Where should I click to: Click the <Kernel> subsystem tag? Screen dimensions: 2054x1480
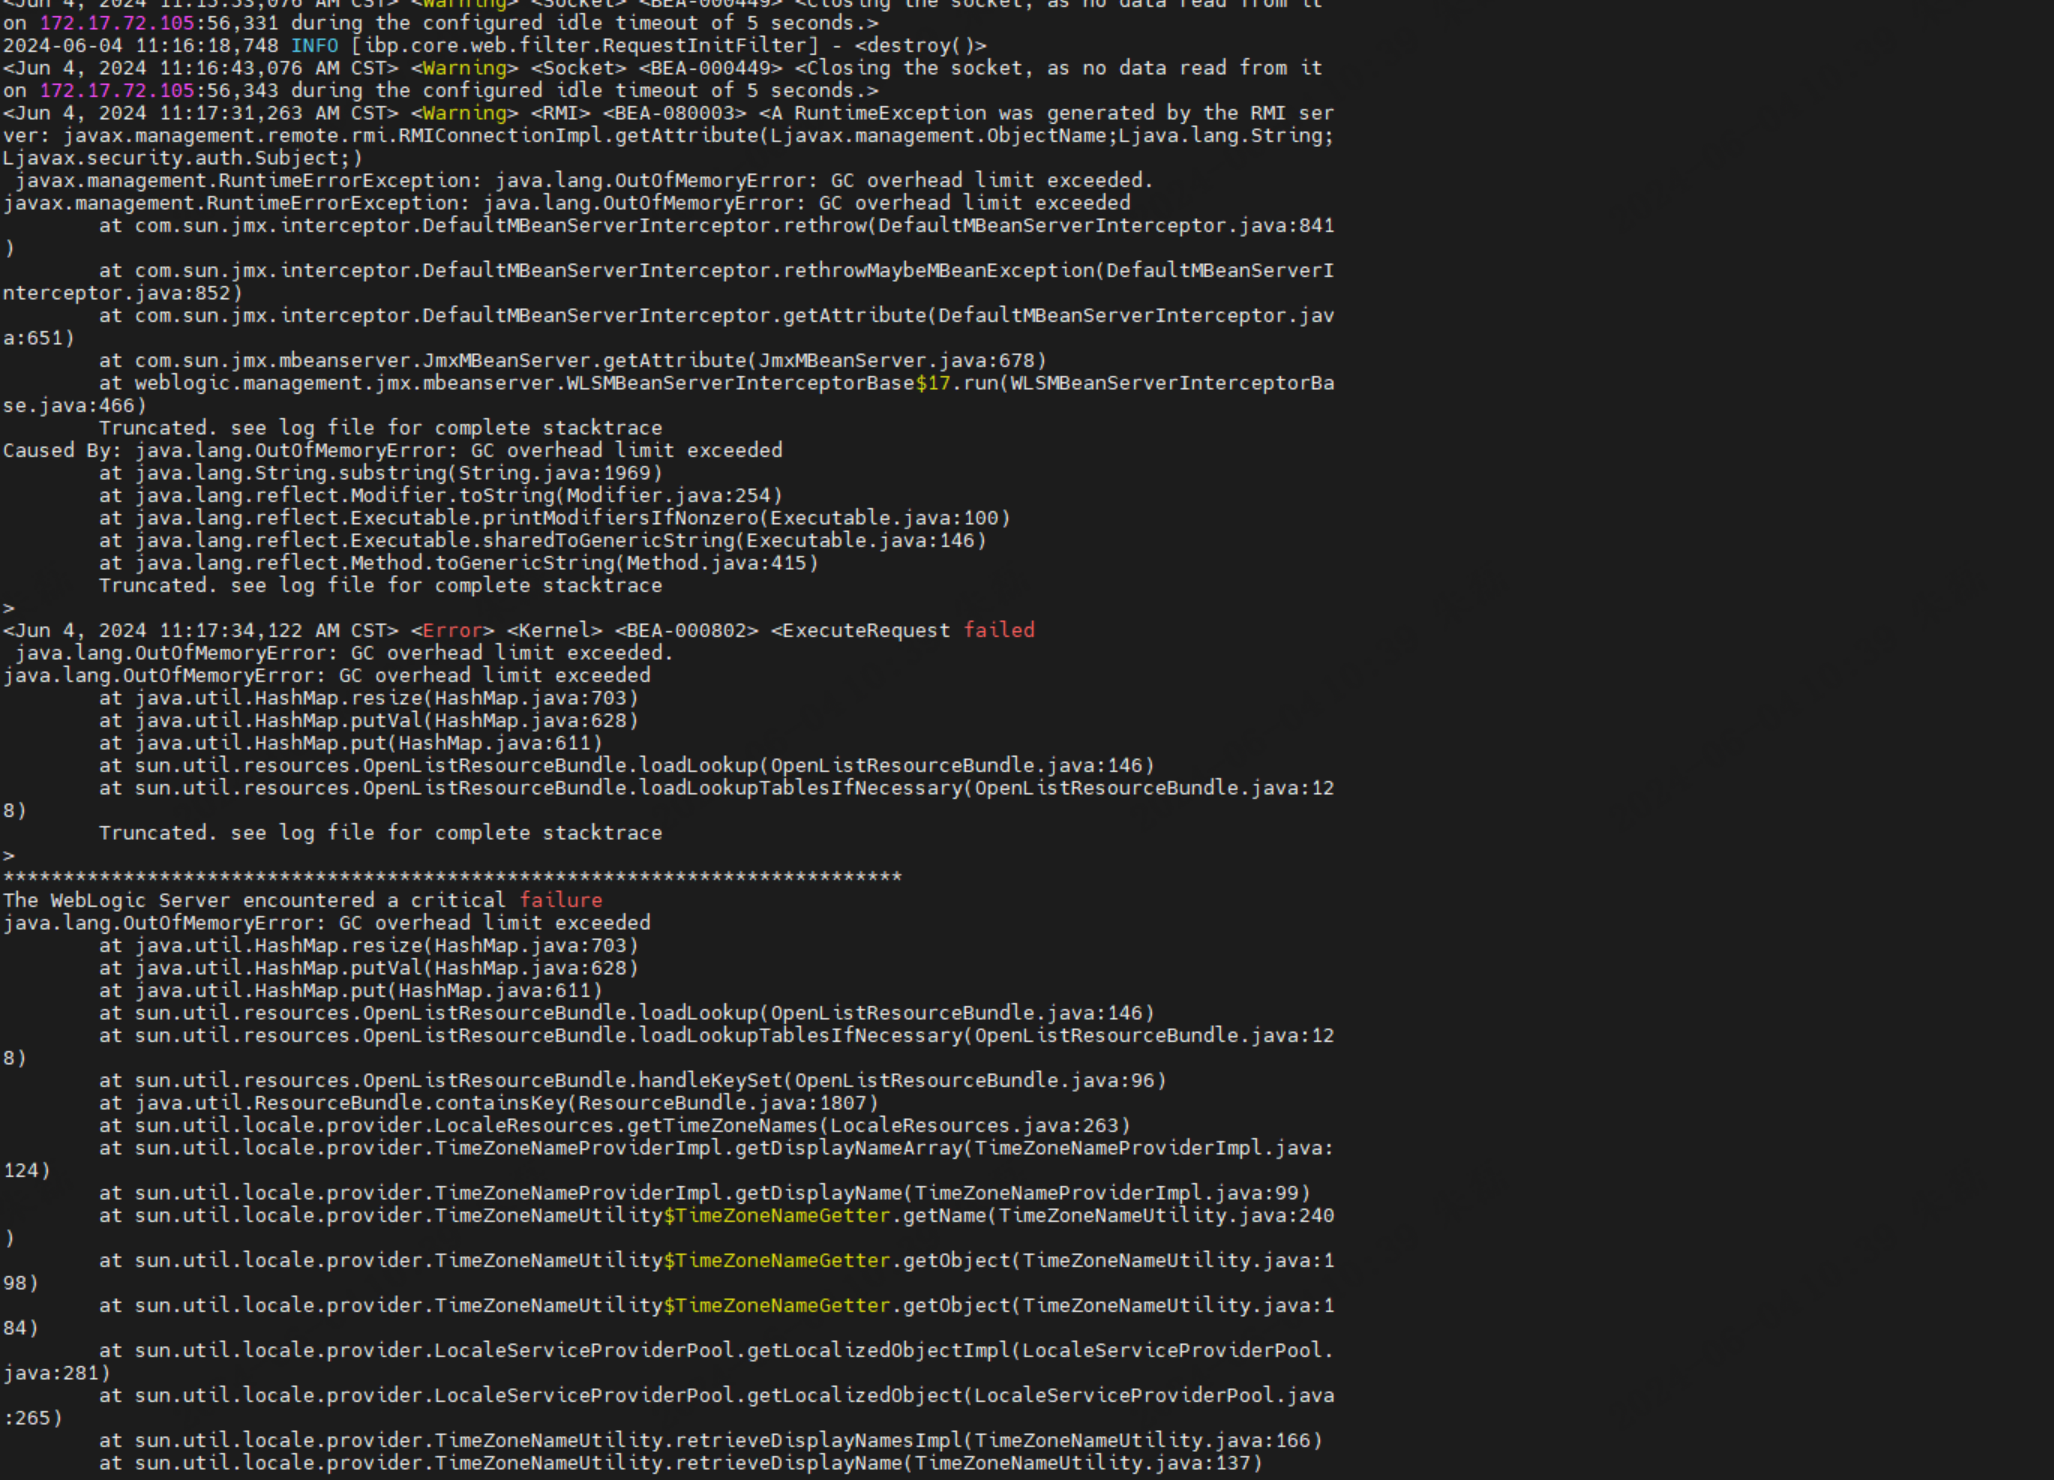pyautogui.click(x=554, y=631)
